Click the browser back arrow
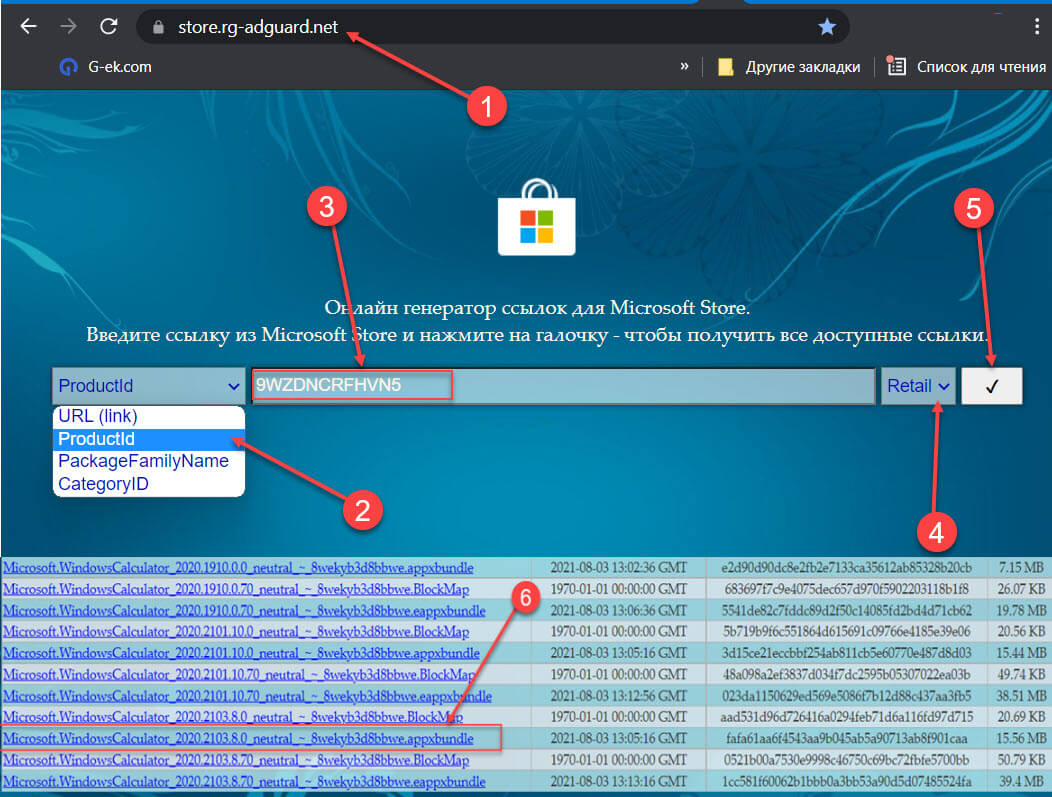1052x797 pixels. click(x=29, y=27)
